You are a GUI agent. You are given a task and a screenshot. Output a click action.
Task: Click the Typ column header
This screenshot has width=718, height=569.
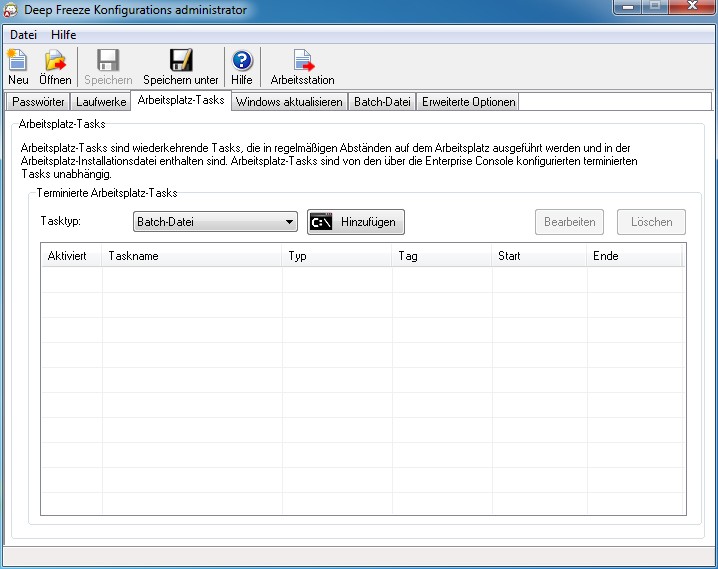point(337,256)
